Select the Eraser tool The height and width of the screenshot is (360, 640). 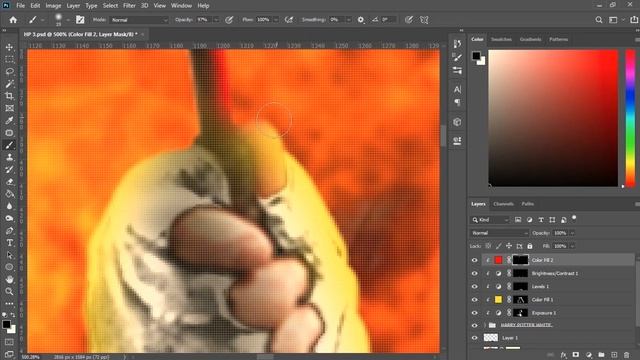[9, 182]
